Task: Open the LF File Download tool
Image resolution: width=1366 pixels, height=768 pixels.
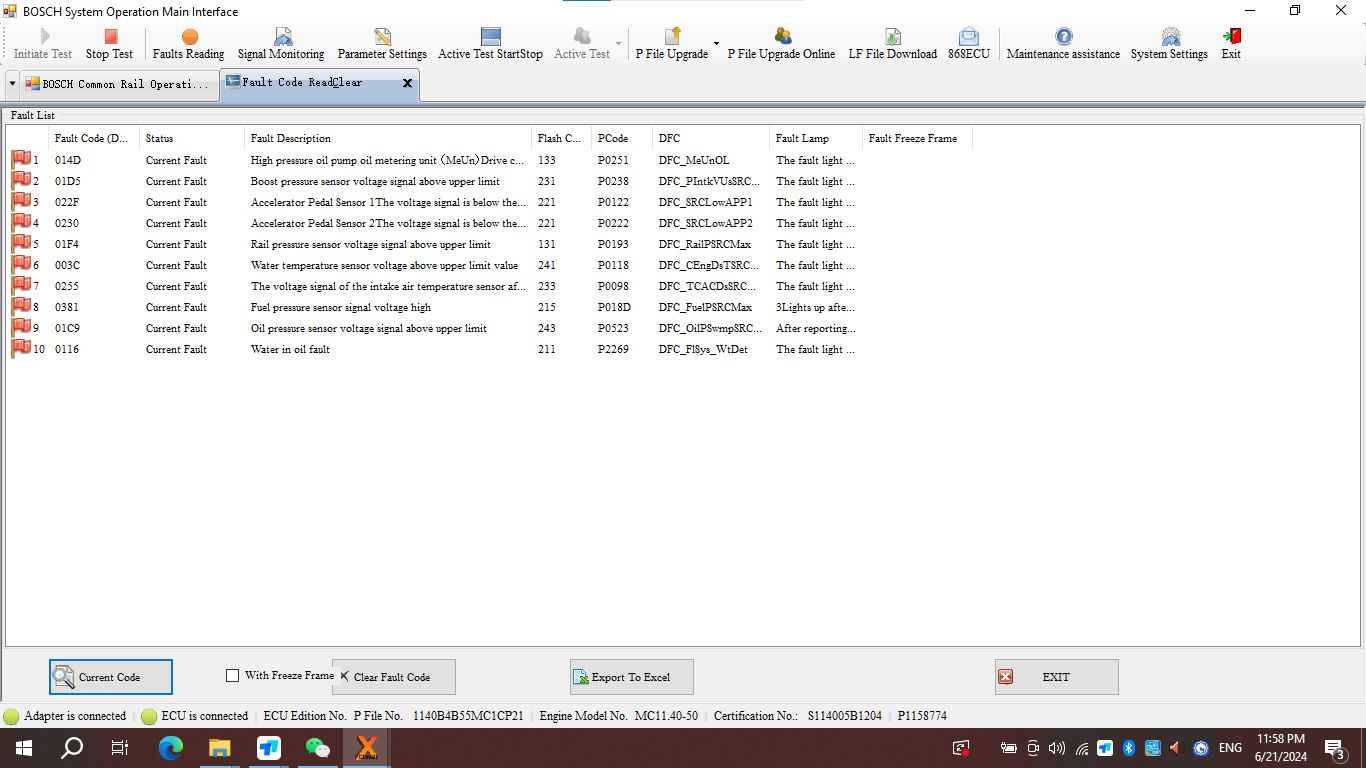Action: click(x=892, y=44)
